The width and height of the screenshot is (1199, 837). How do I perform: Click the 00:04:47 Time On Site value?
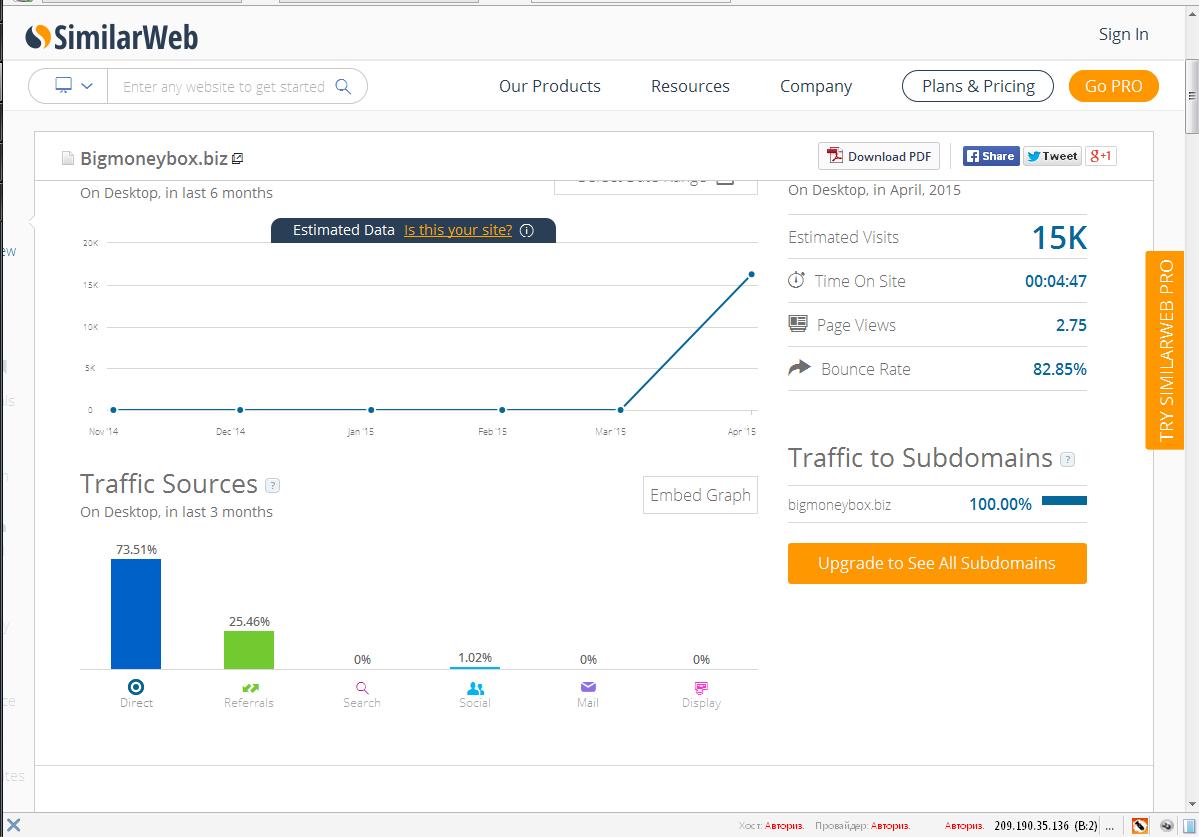pyautogui.click(x=1055, y=281)
